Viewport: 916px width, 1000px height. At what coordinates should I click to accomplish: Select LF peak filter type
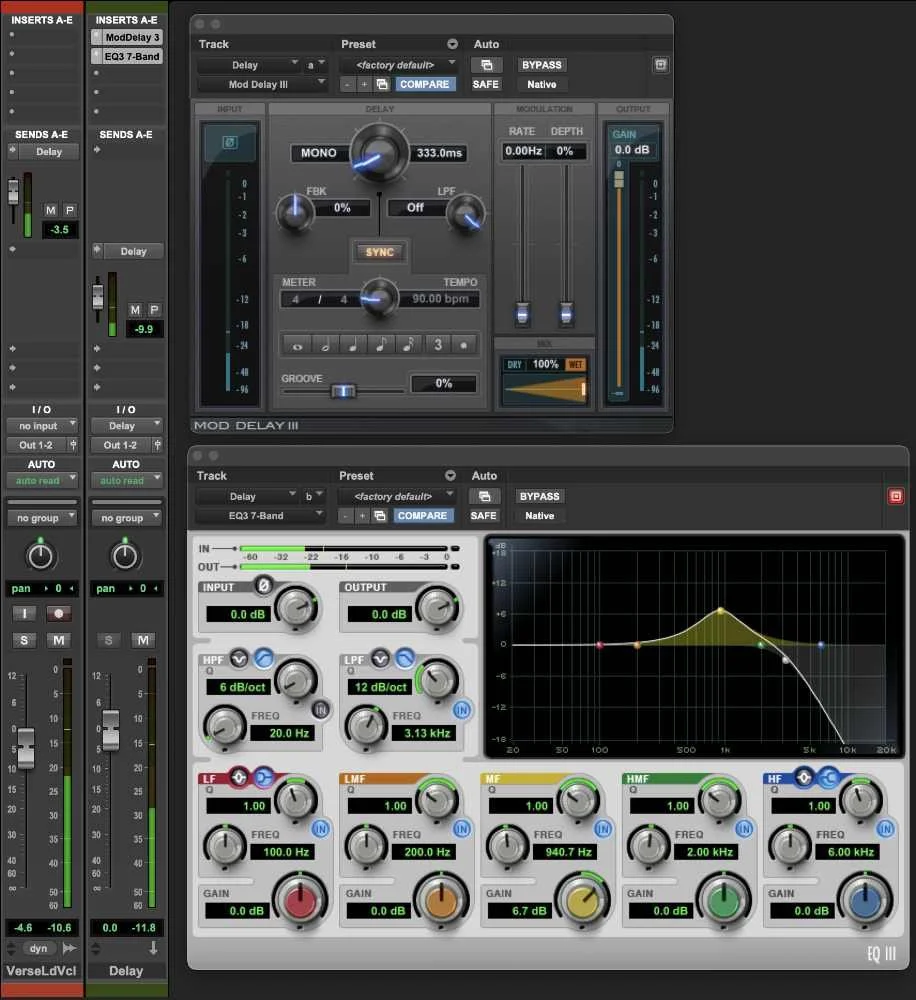click(239, 777)
